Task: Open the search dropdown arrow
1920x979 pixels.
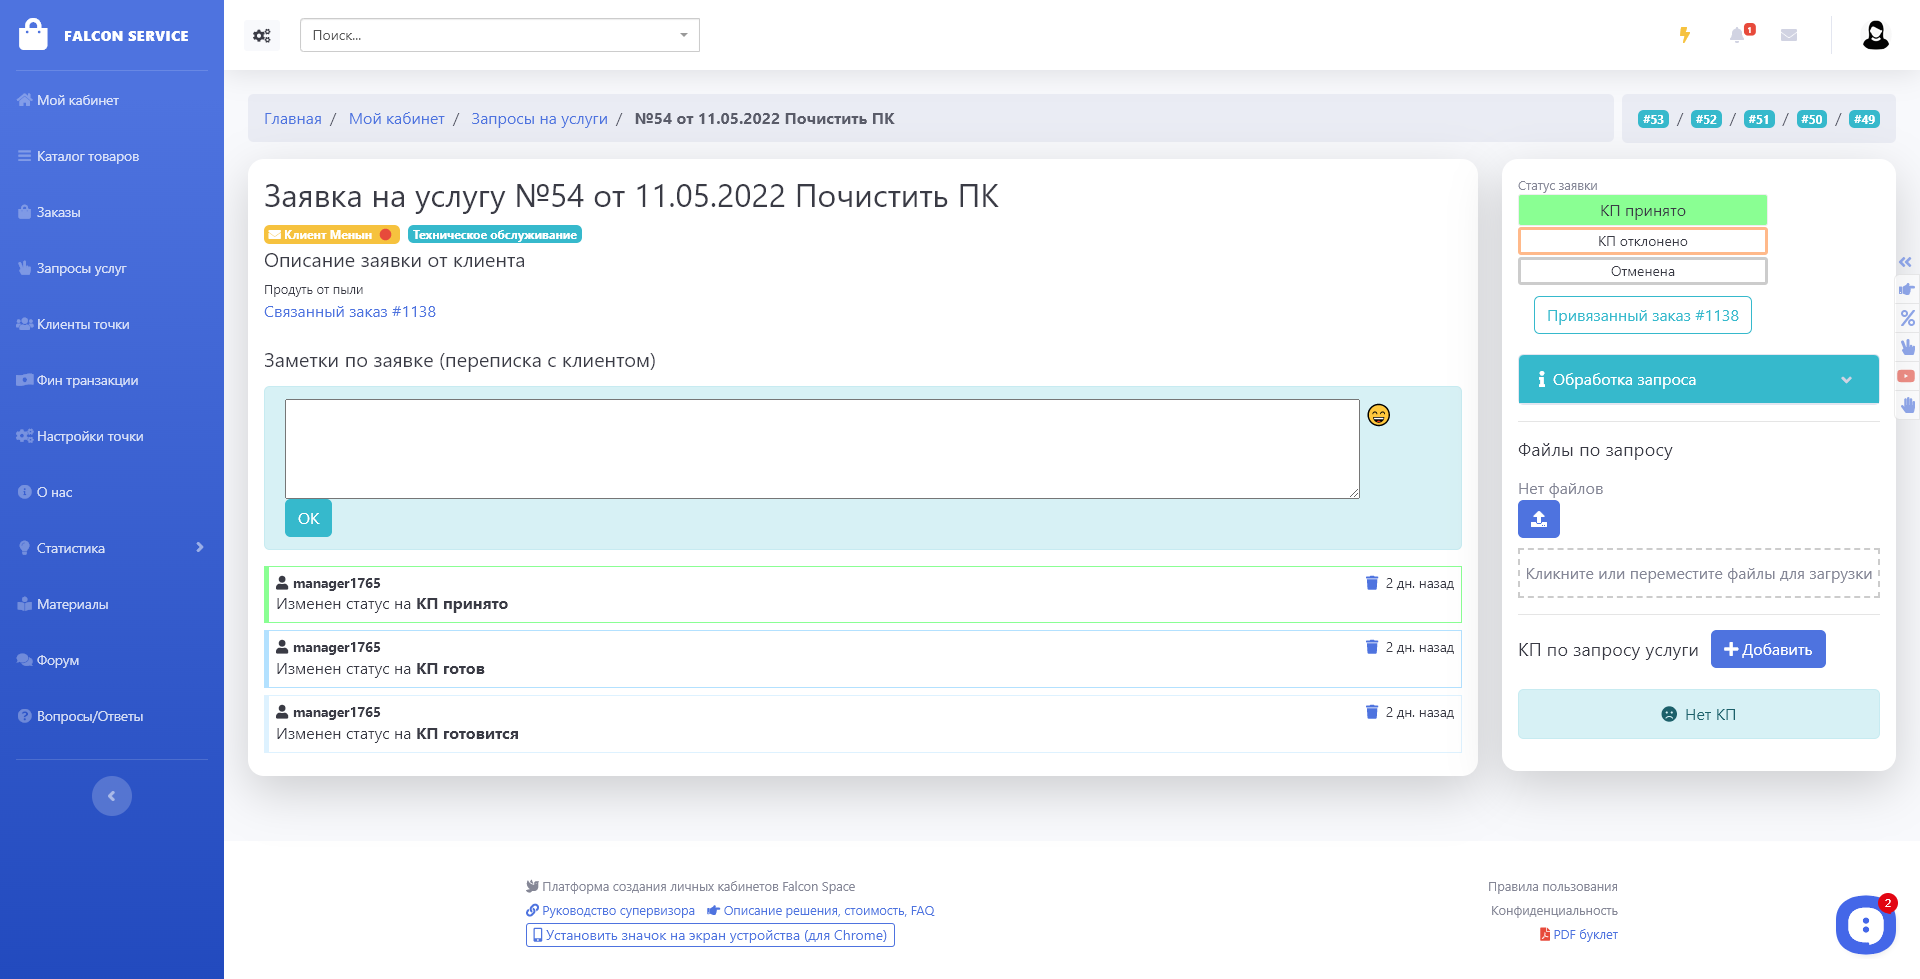Action: [x=684, y=35]
